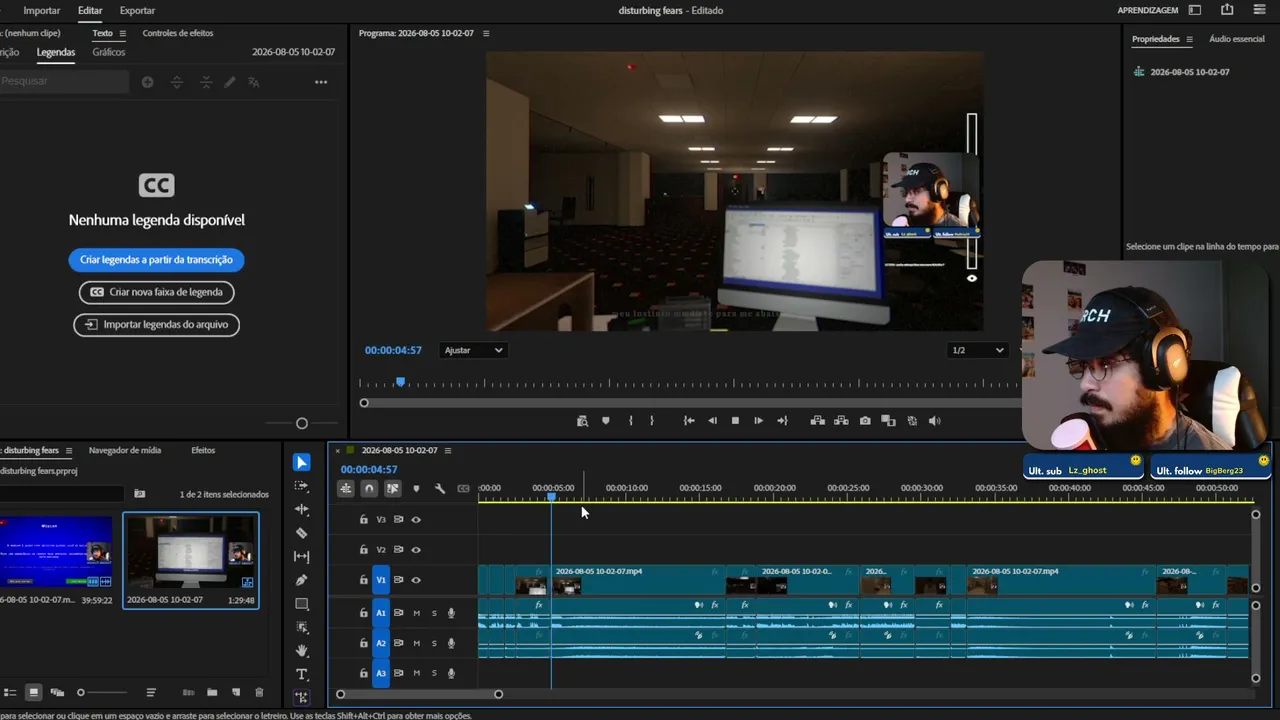Click the add caption segment plus icon
Screen dimensions: 1280x720
click(148, 82)
